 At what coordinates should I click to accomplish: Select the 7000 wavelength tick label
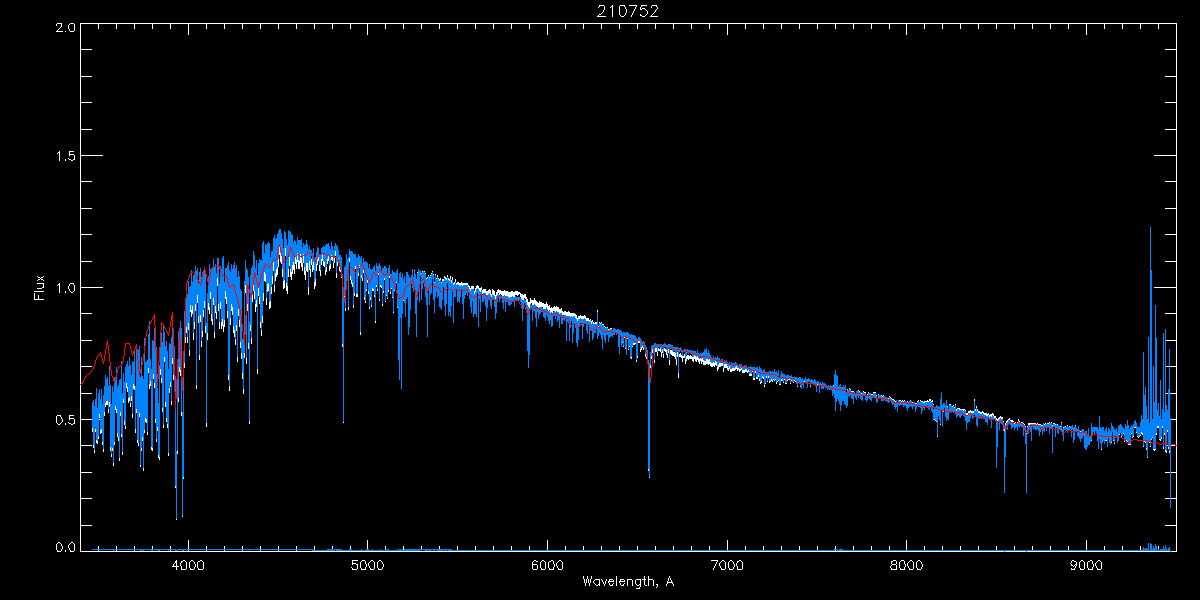(727, 564)
